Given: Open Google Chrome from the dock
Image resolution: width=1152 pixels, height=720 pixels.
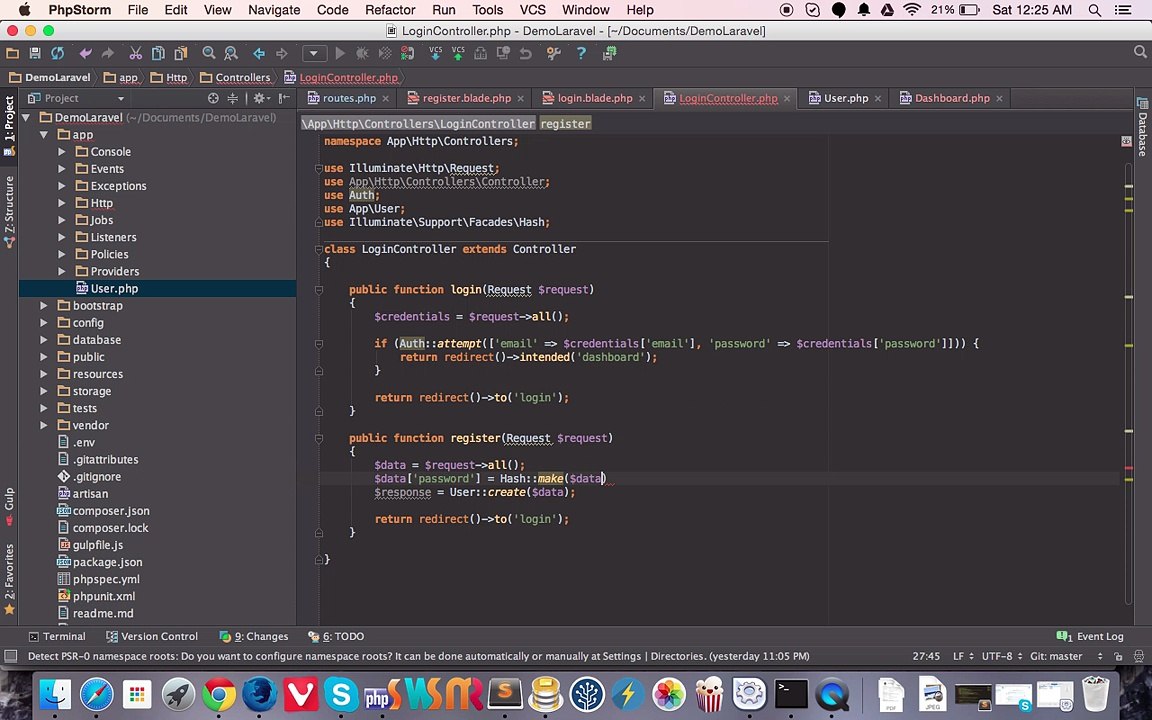Looking at the screenshot, I should (218, 694).
